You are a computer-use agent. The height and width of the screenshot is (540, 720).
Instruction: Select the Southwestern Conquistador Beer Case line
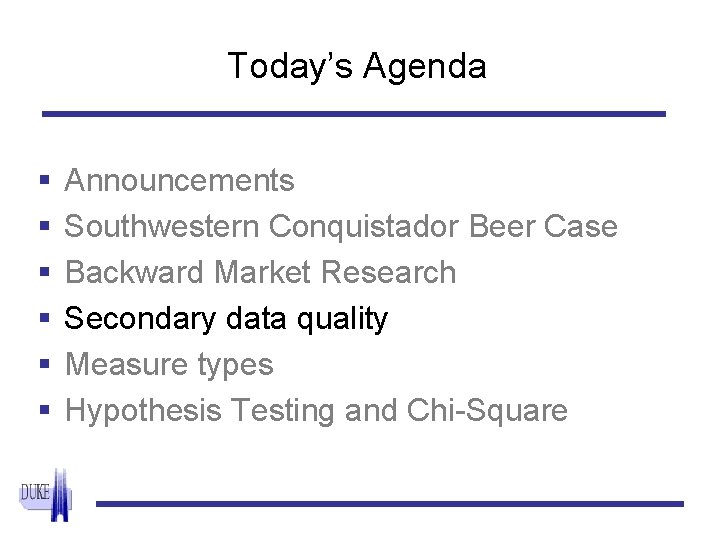pyautogui.click(x=341, y=227)
